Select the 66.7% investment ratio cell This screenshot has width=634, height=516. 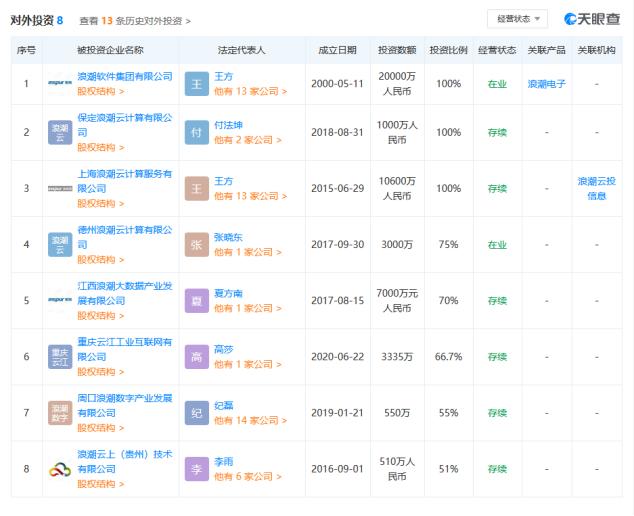[448, 357]
